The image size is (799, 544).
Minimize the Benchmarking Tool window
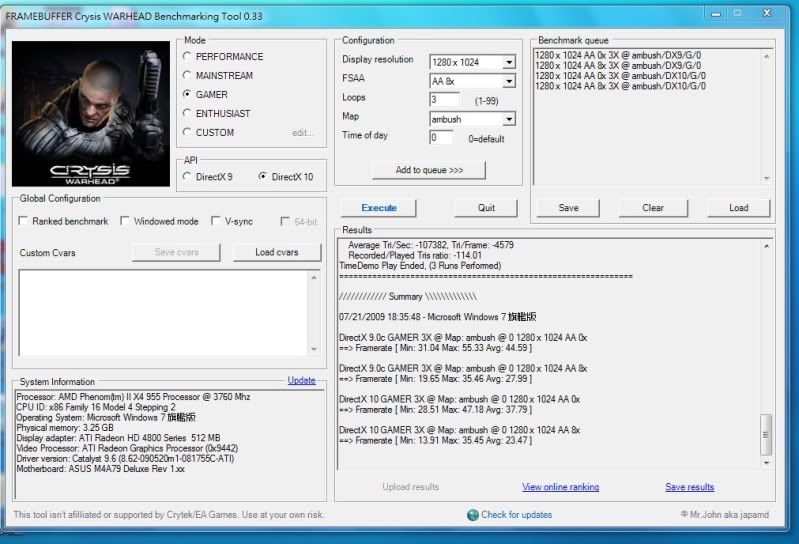point(716,13)
